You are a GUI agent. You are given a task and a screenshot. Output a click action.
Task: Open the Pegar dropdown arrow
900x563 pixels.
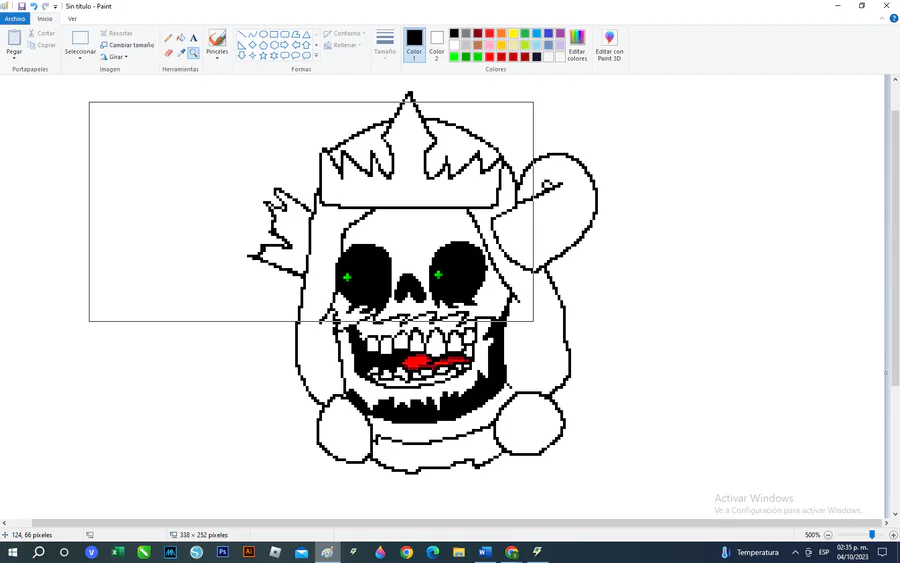click(x=14, y=58)
